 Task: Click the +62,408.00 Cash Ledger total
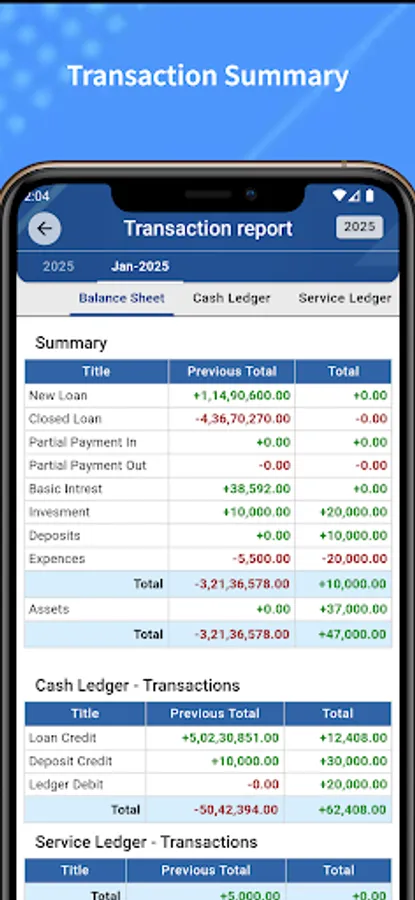352,810
